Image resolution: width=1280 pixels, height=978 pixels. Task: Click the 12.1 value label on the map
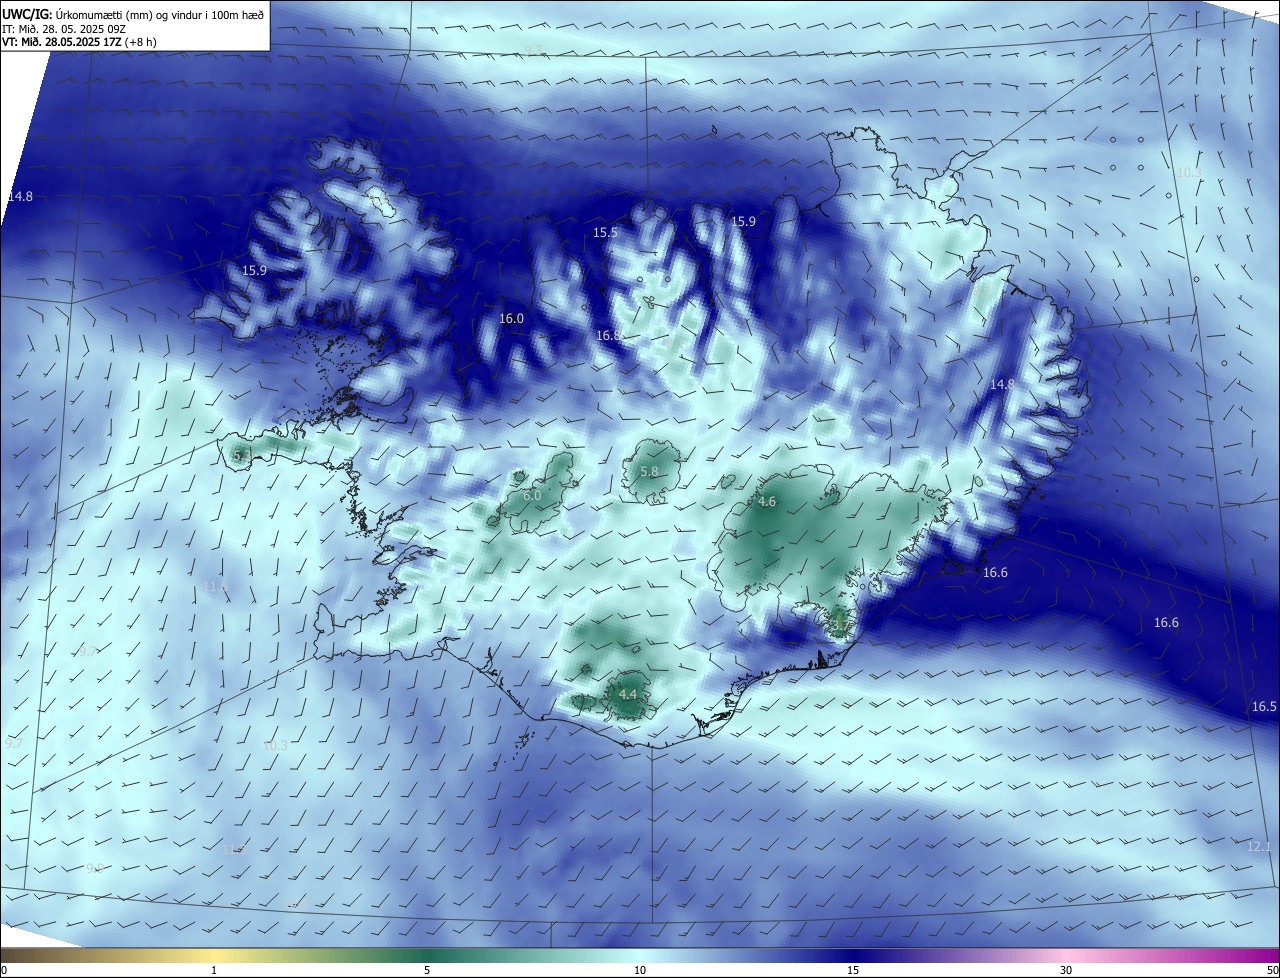(1259, 847)
